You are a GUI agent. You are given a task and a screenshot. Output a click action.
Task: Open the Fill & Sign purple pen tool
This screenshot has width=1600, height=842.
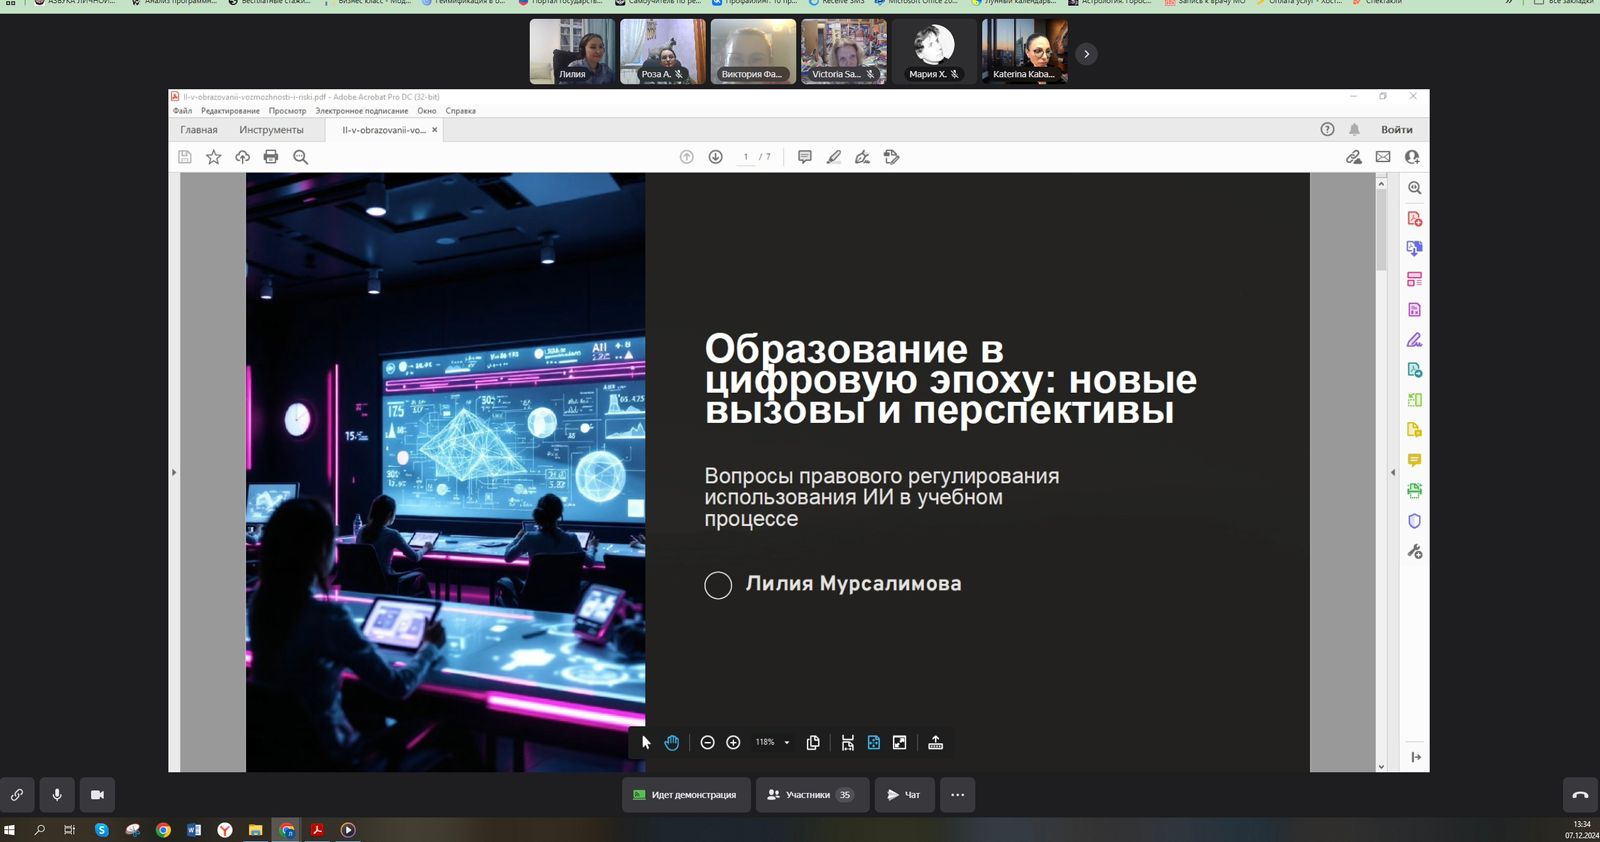pos(1414,340)
